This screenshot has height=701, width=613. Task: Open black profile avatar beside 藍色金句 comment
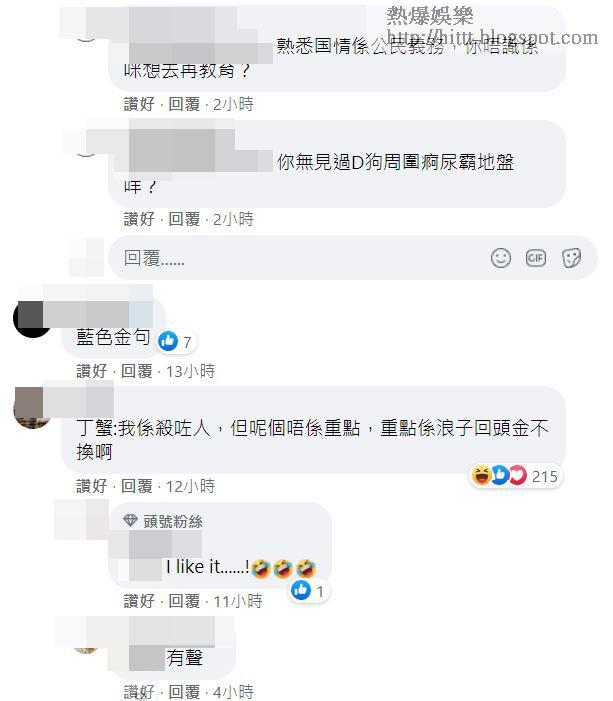[x=31, y=318]
